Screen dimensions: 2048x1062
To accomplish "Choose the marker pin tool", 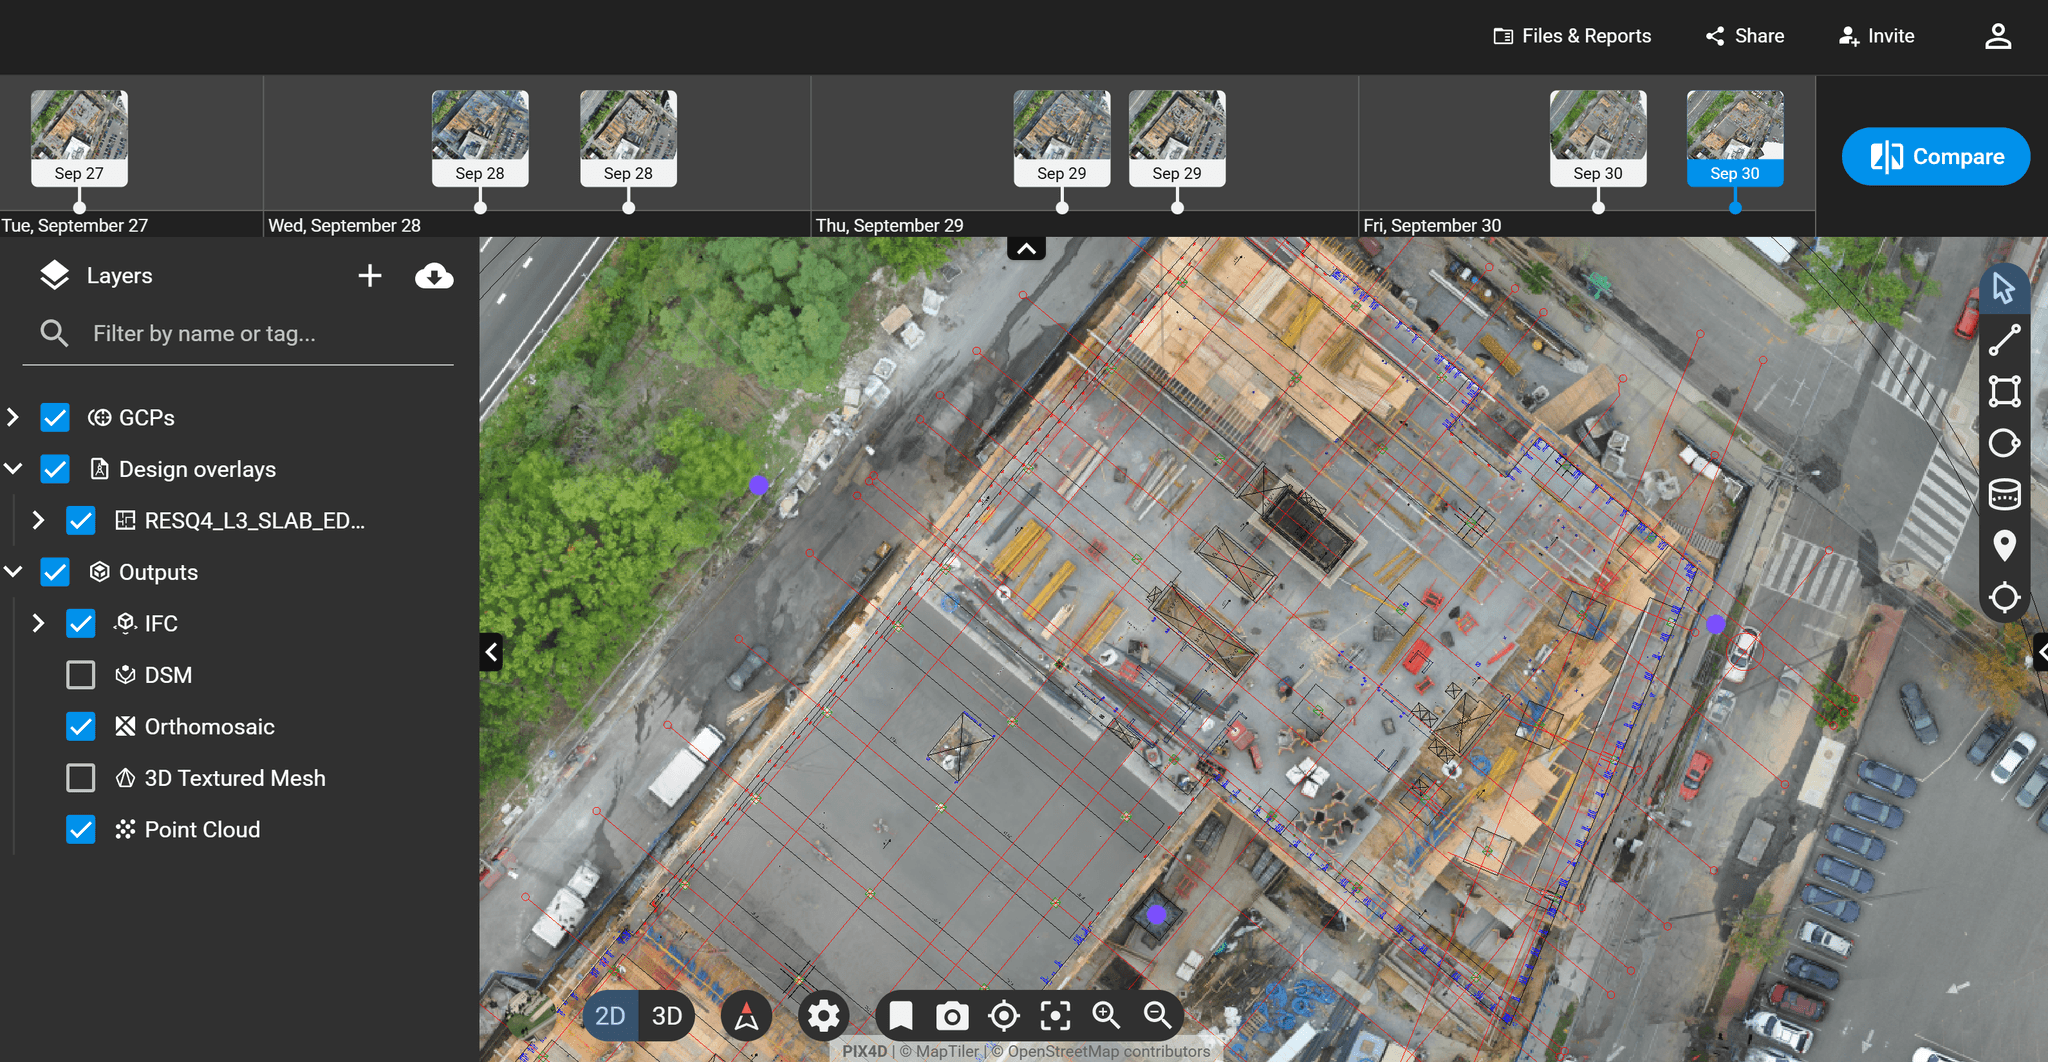I will coord(2004,546).
